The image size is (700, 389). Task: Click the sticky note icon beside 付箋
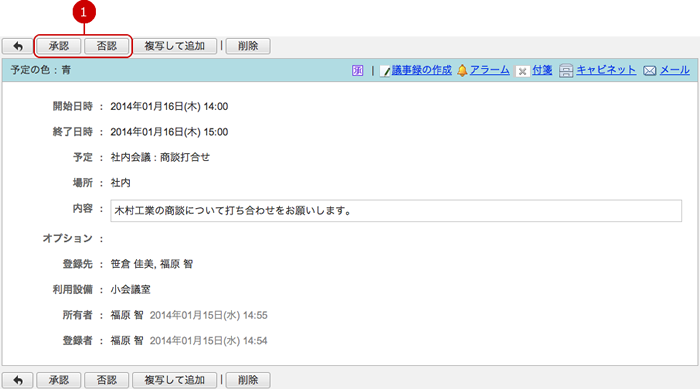pos(522,71)
